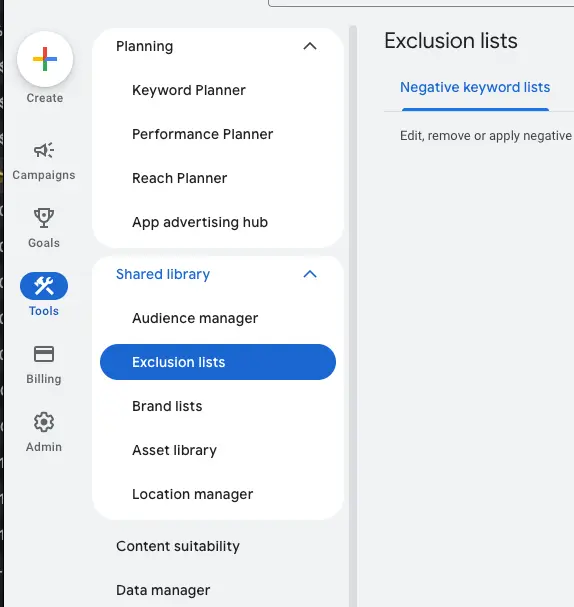Go to Reach Planner
Image resolution: width=574 pixels, height=607 pixels.
point(180,178)
